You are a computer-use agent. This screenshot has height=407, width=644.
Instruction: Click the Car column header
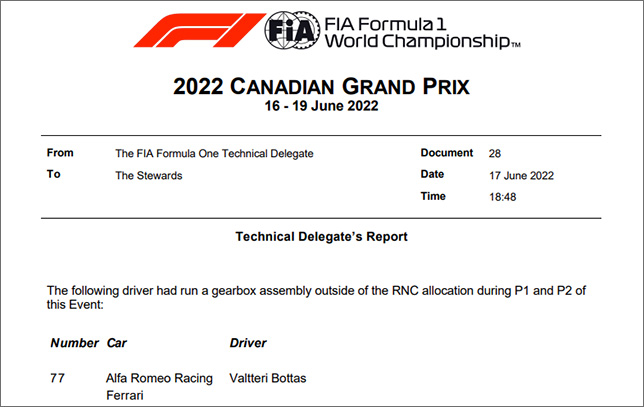[117, 343]
